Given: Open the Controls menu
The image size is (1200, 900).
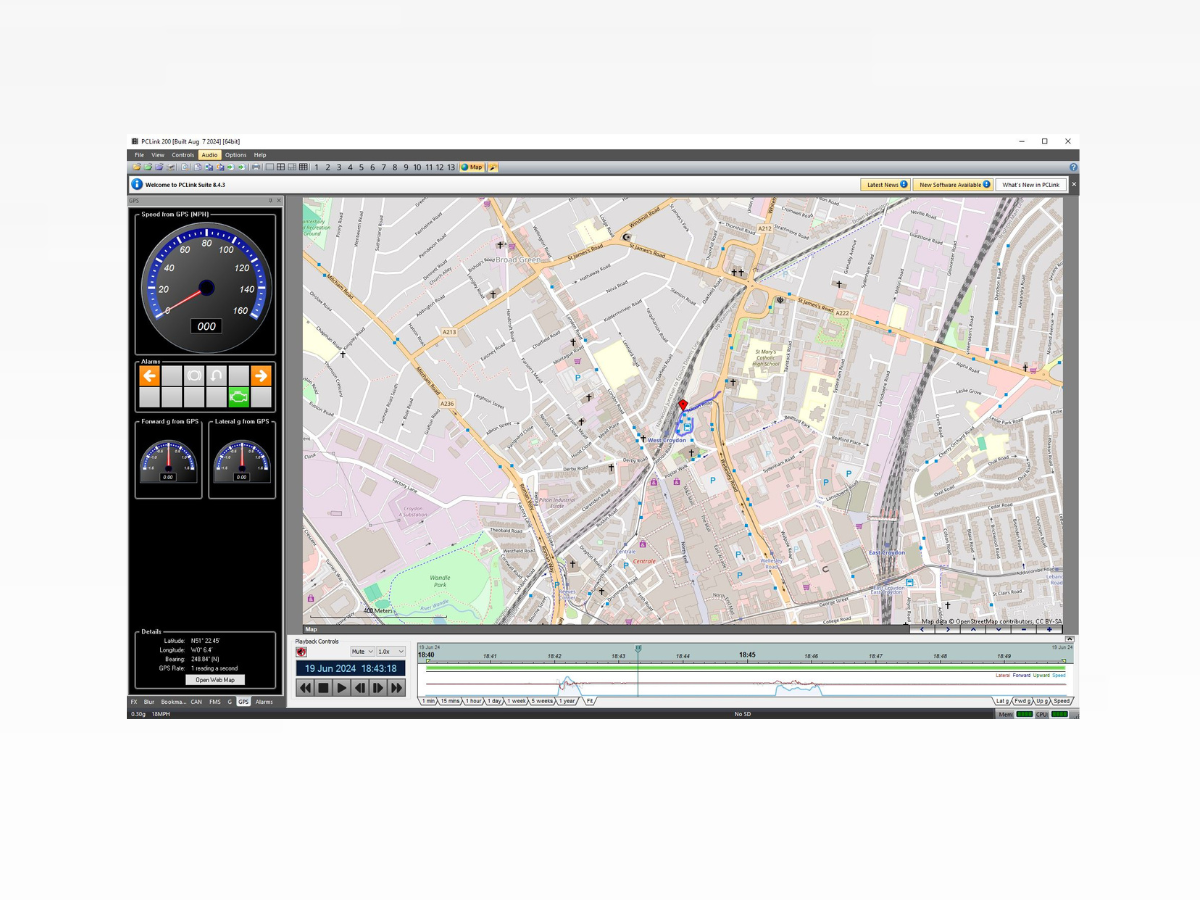Looking at the screenshot, I should 183,155.
